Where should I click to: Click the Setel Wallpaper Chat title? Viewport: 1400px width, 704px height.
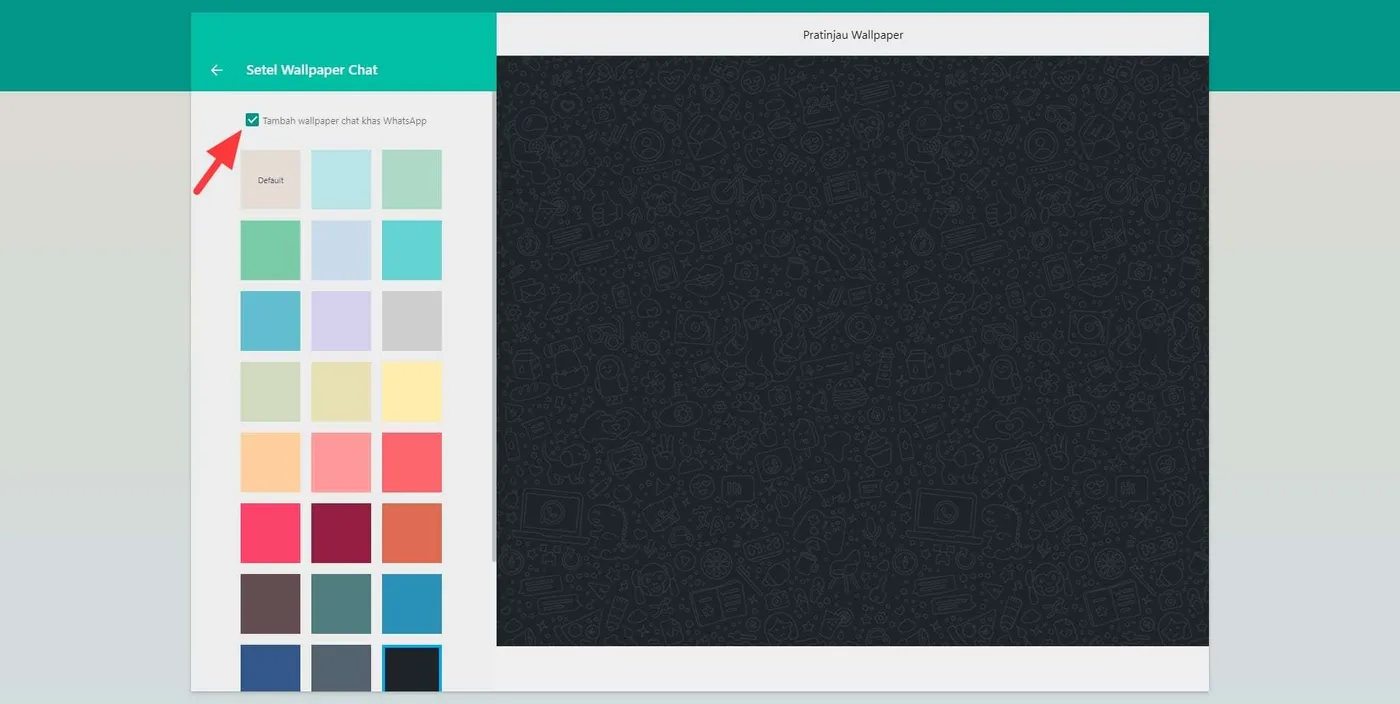[x=312, y=70]
